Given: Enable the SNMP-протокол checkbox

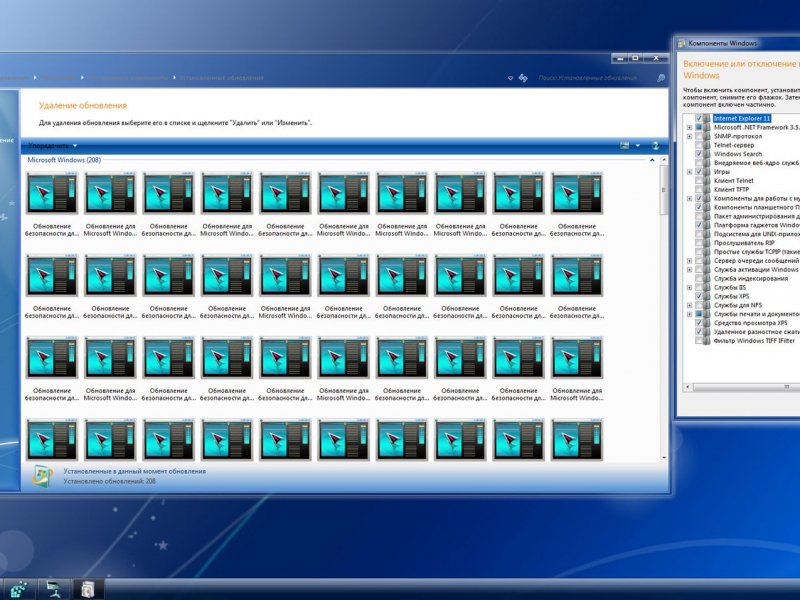Looking at the screenshot, I should tap(698, 136).
